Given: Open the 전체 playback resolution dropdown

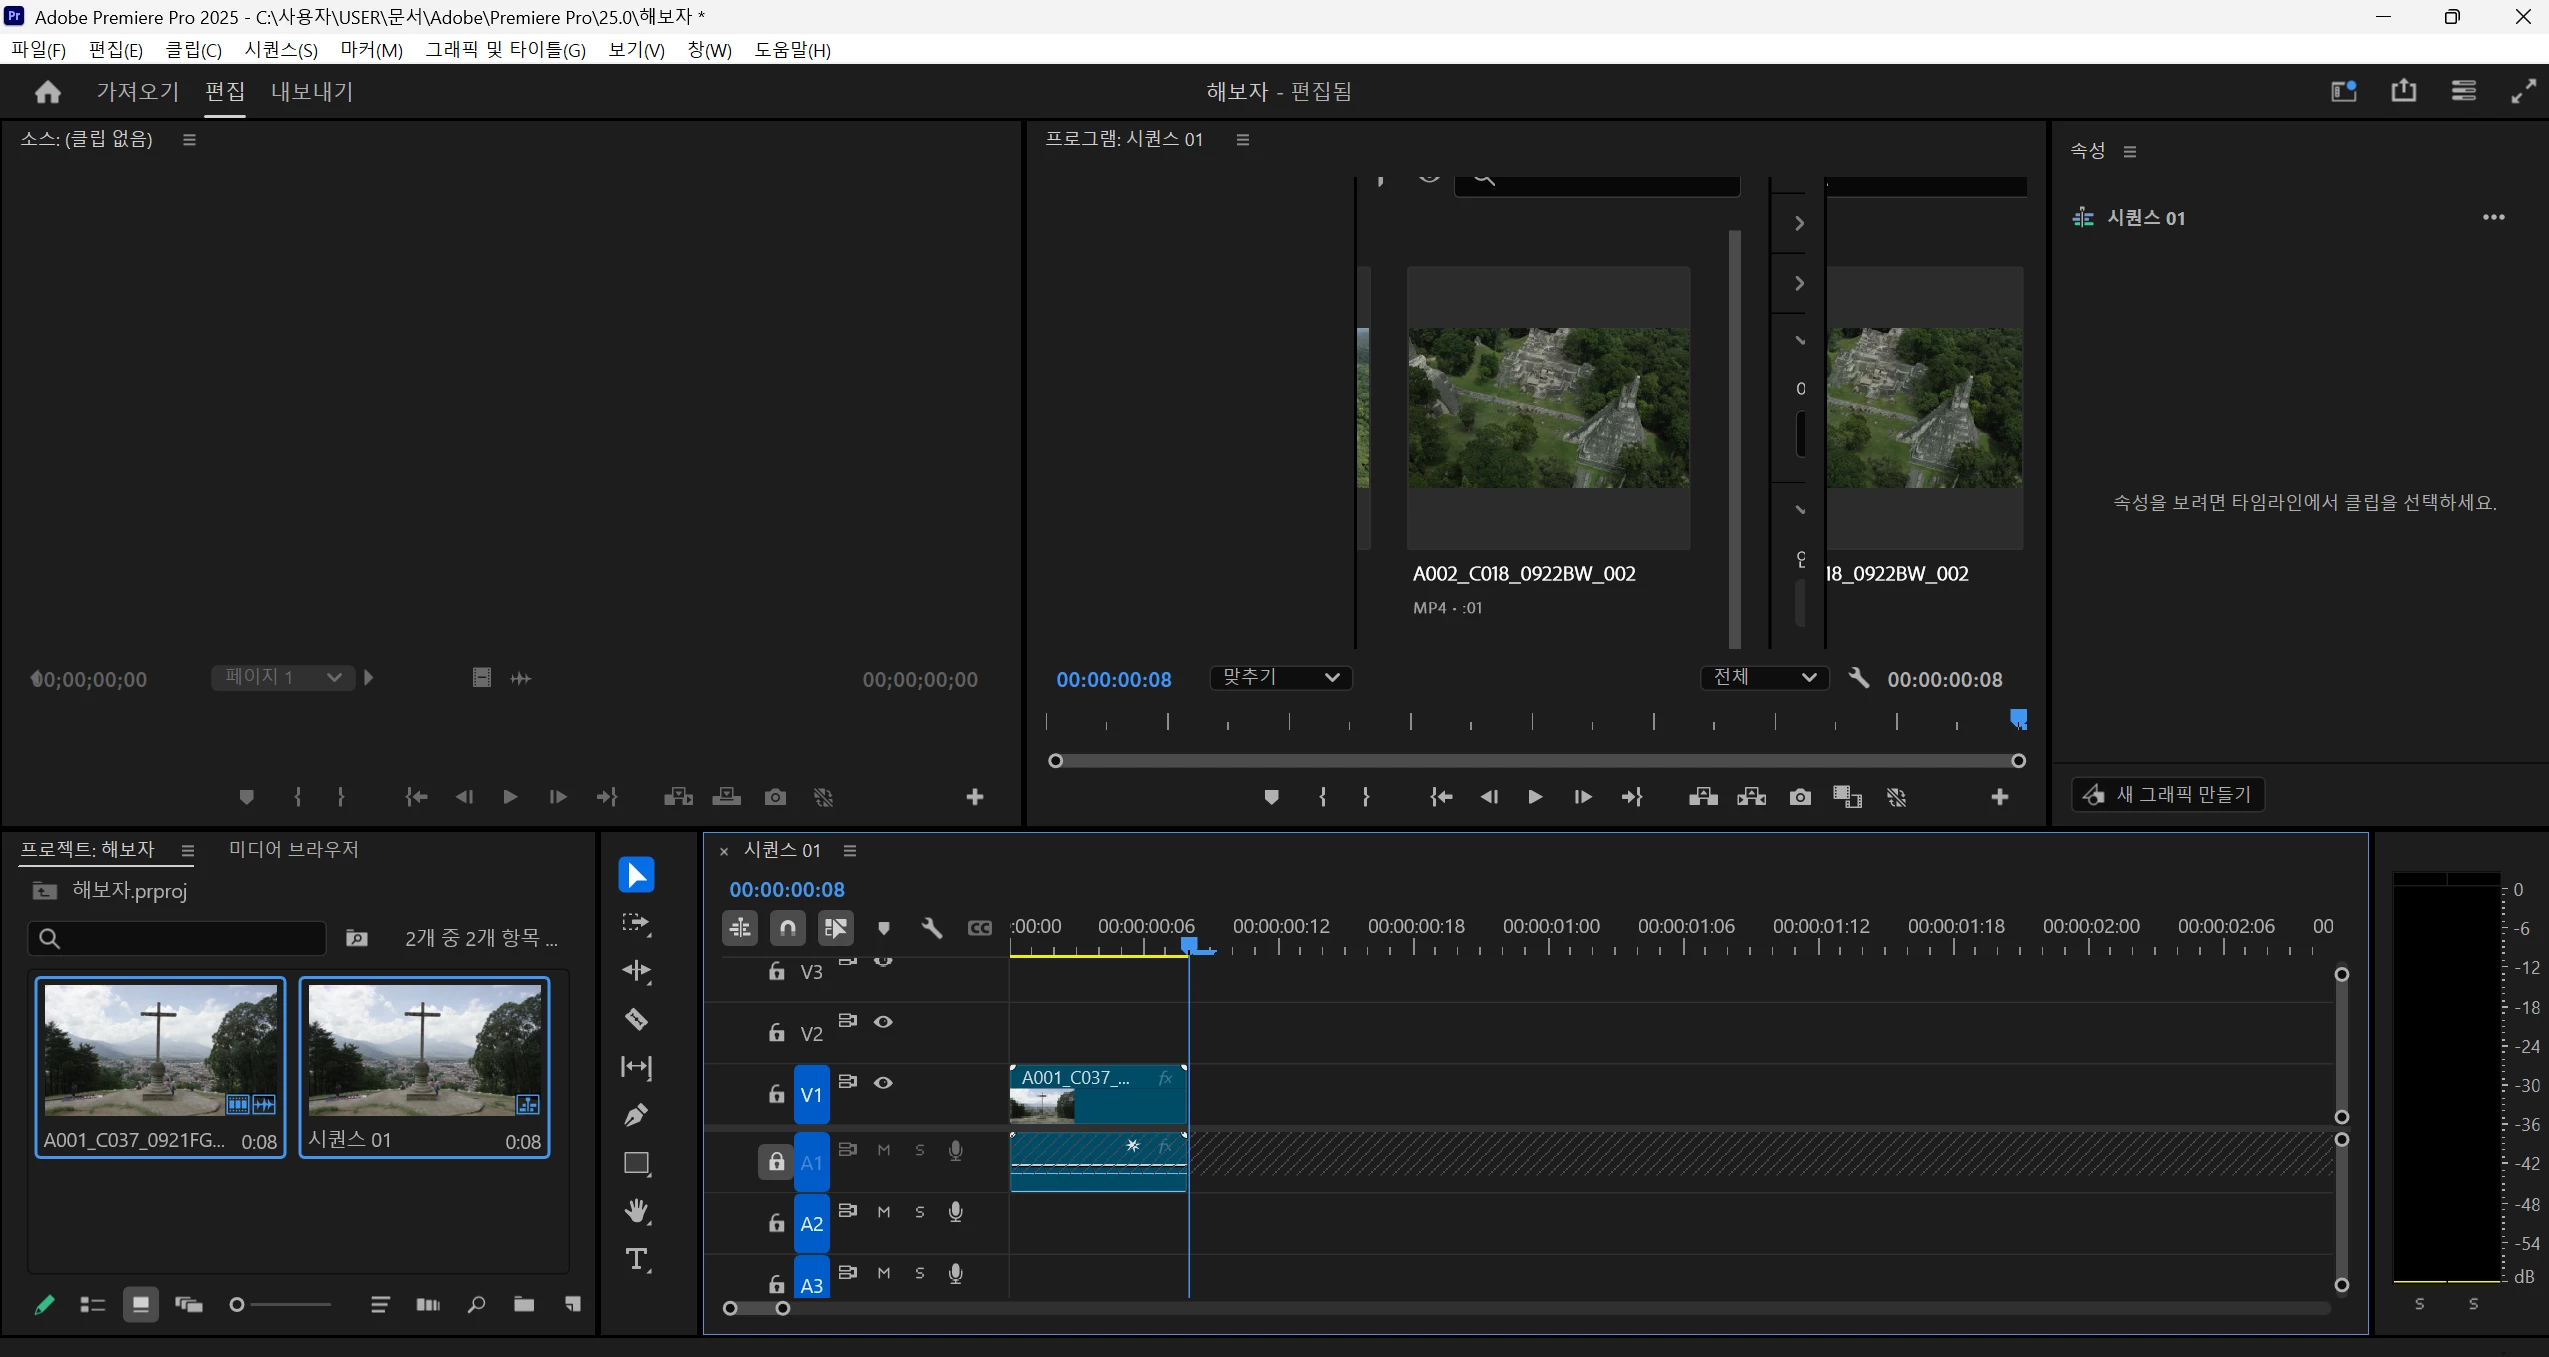Looking at the screenshot, I should click(1764, 678).
